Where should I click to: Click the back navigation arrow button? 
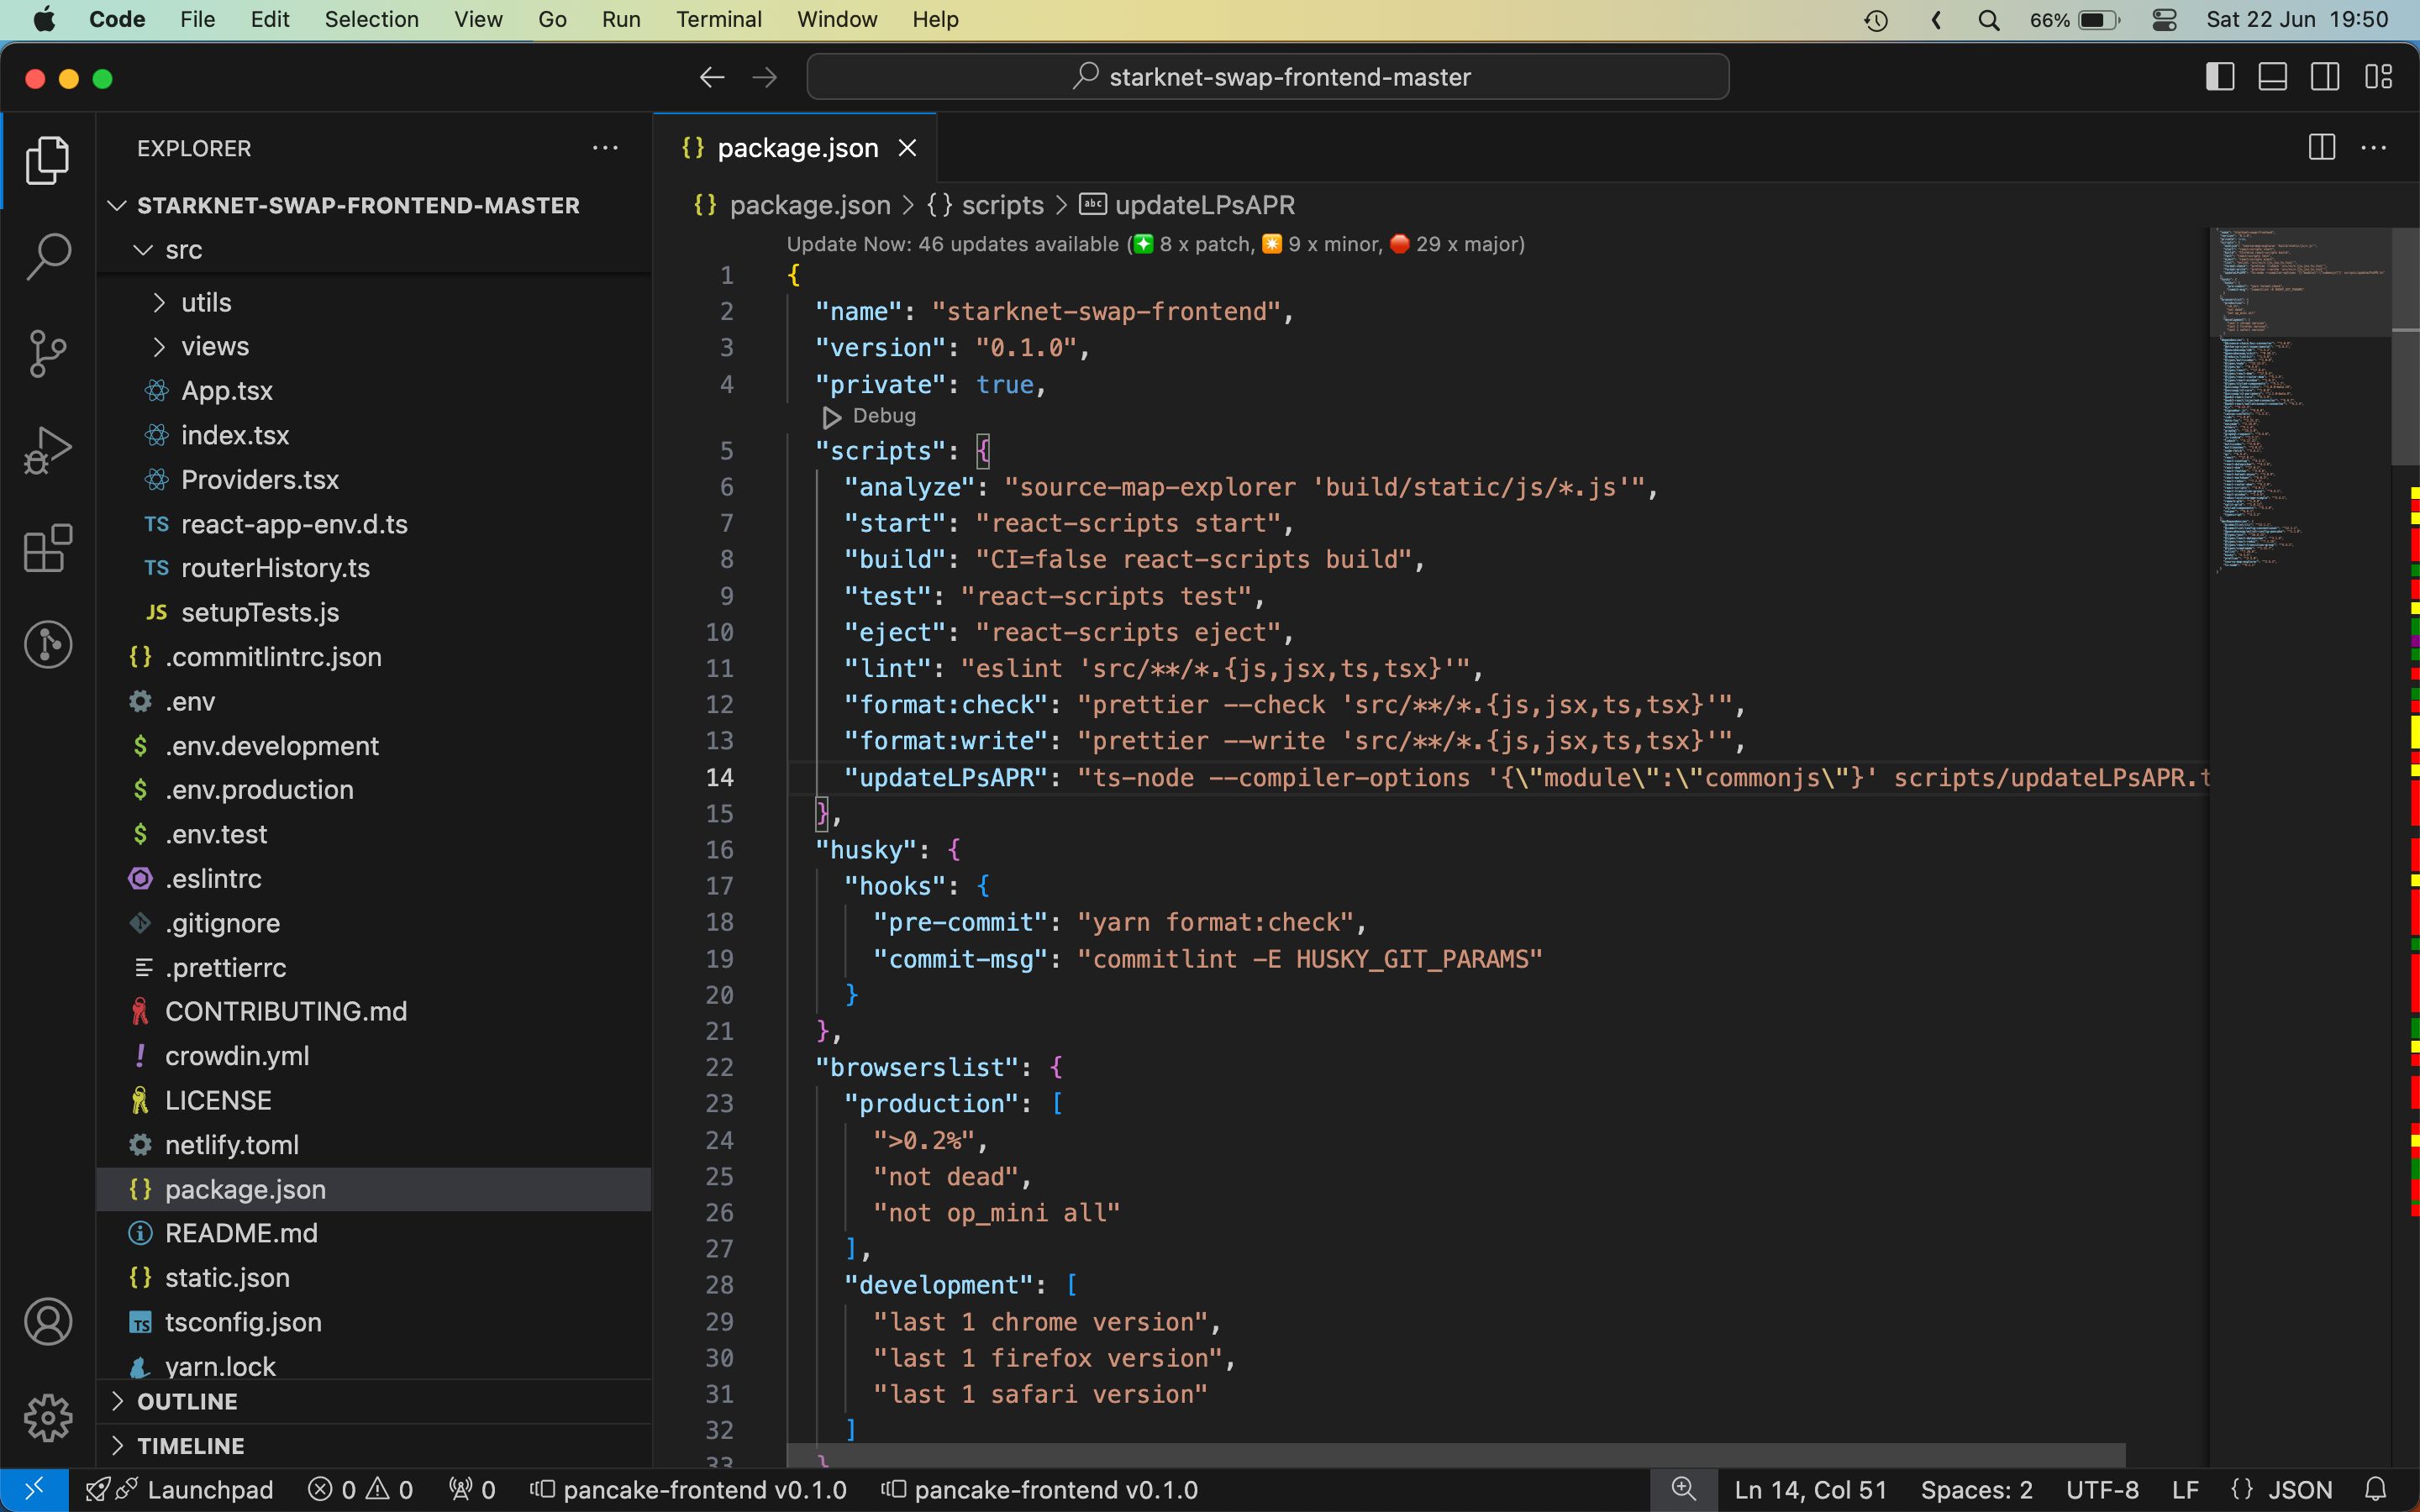coord(711,76)
